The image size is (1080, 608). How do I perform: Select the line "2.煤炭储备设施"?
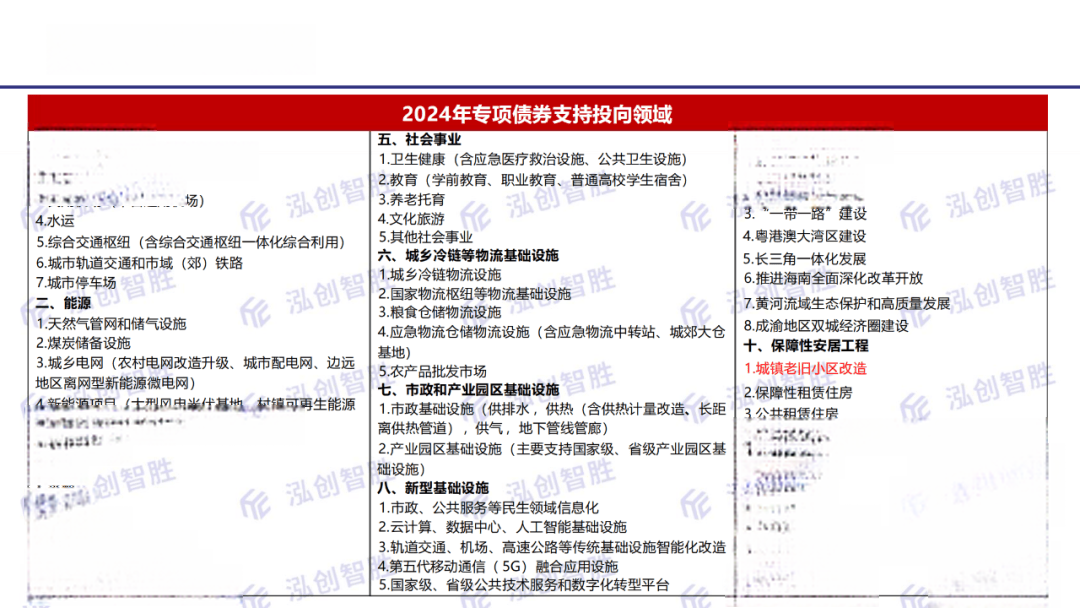point(83,343)
